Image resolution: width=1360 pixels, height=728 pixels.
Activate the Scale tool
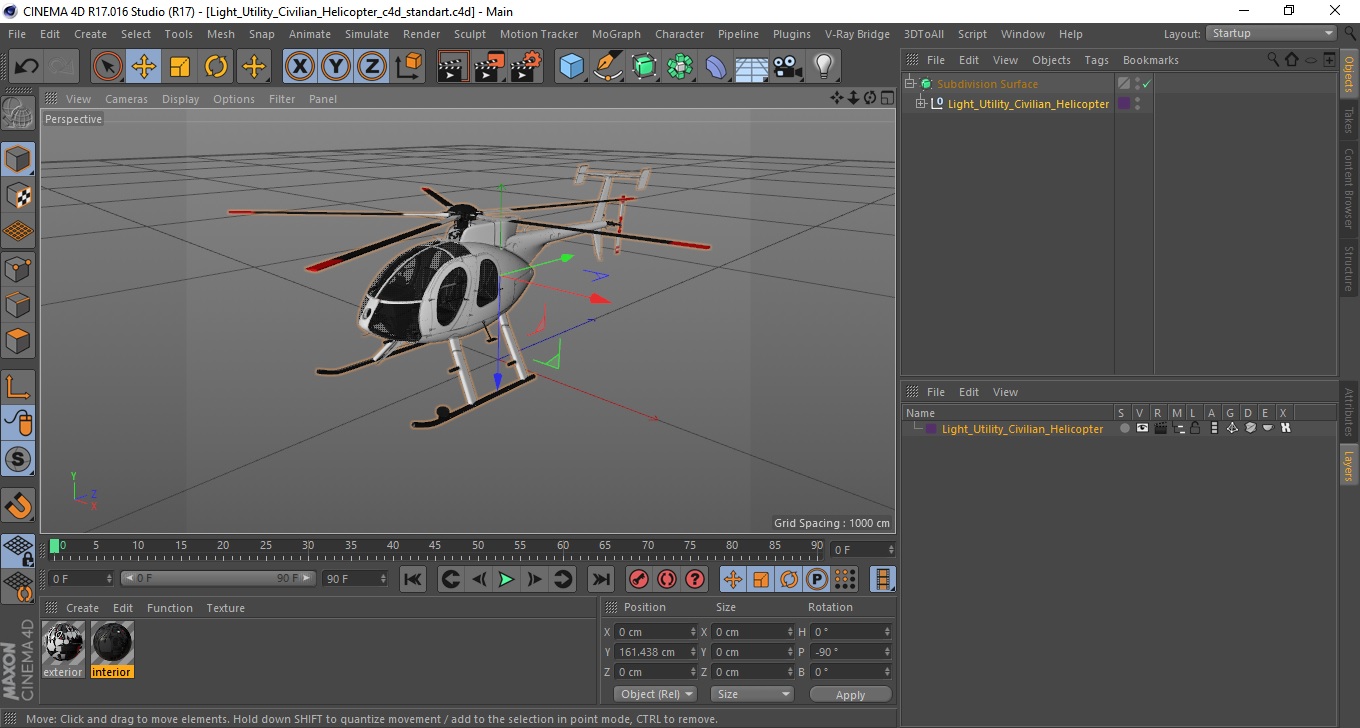180,67
